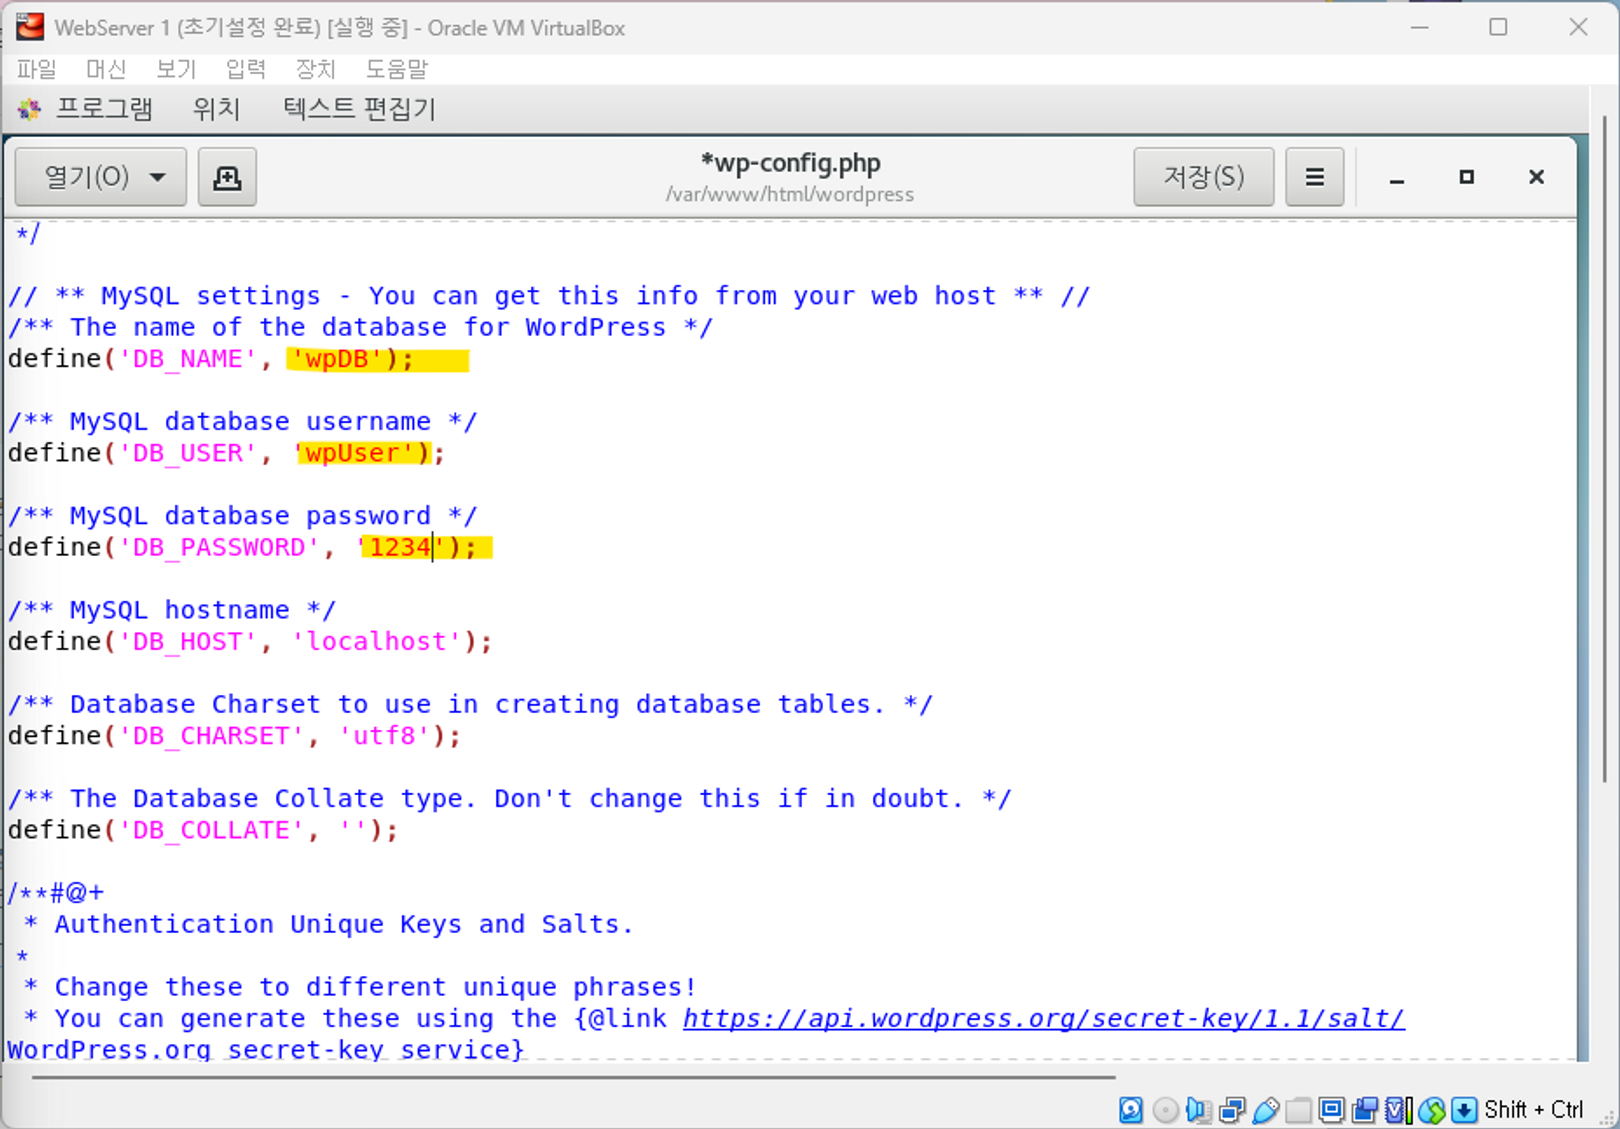Click the vertical scrollbar of the VM view
This screenshot has height=1129, width=1620.
pos(1605,450)
